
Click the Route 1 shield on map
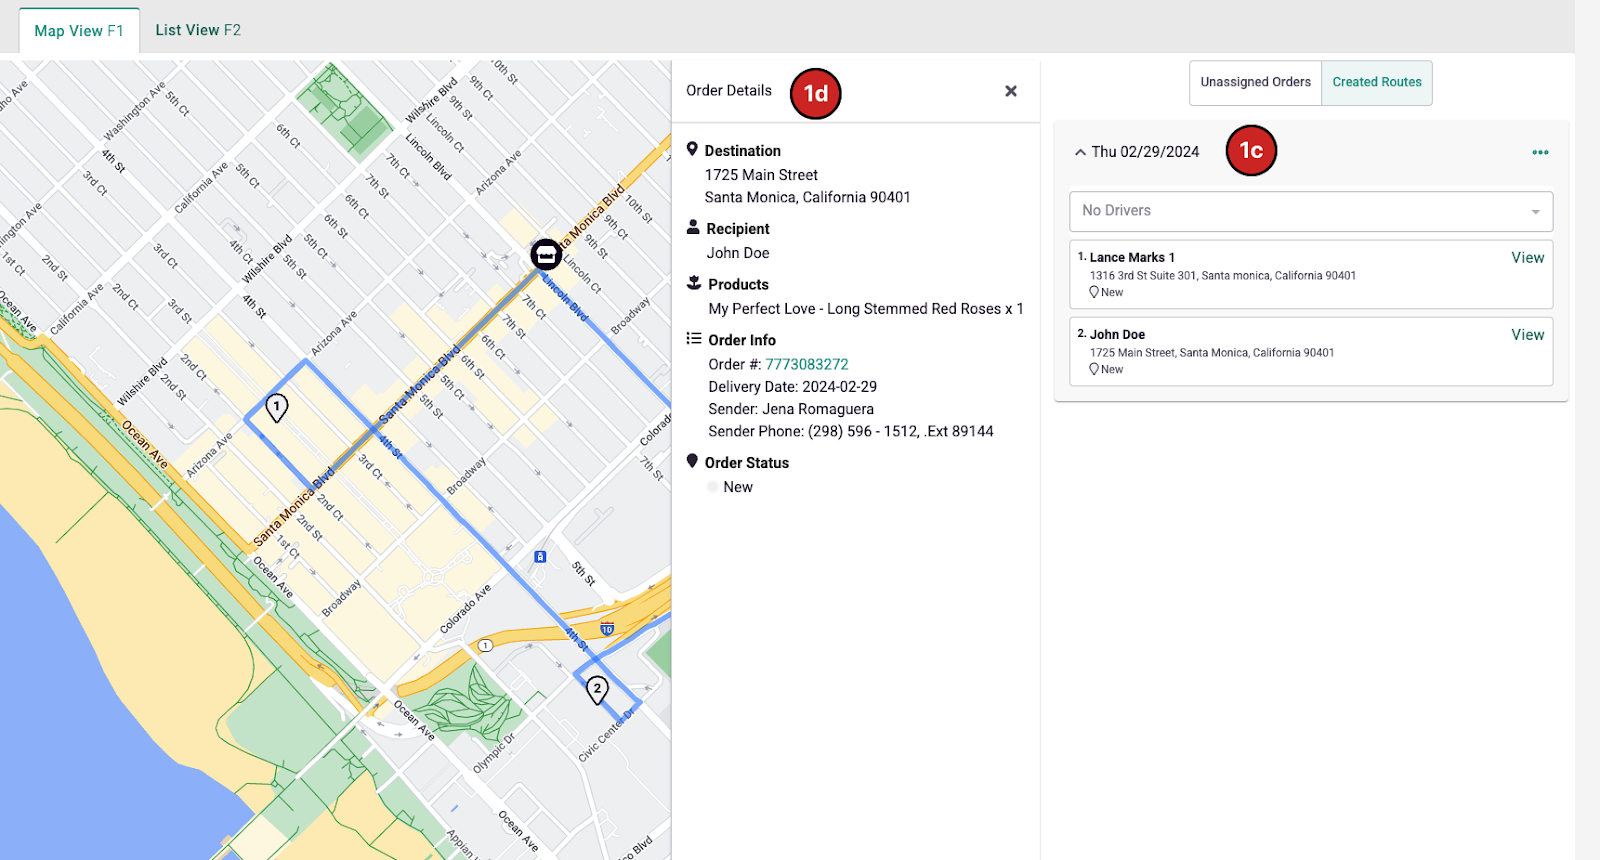pyautogui.click(x=485, y=645)
